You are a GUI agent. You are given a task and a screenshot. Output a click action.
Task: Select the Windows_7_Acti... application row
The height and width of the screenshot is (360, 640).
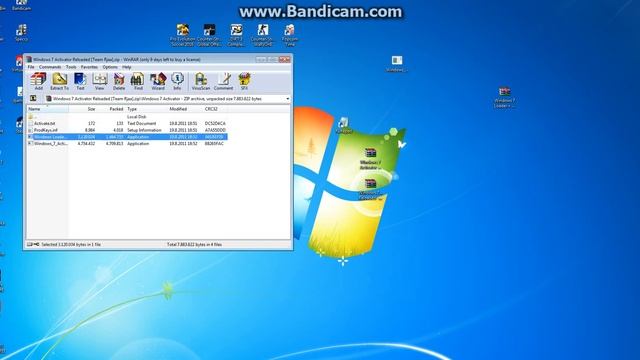[127, 144]
